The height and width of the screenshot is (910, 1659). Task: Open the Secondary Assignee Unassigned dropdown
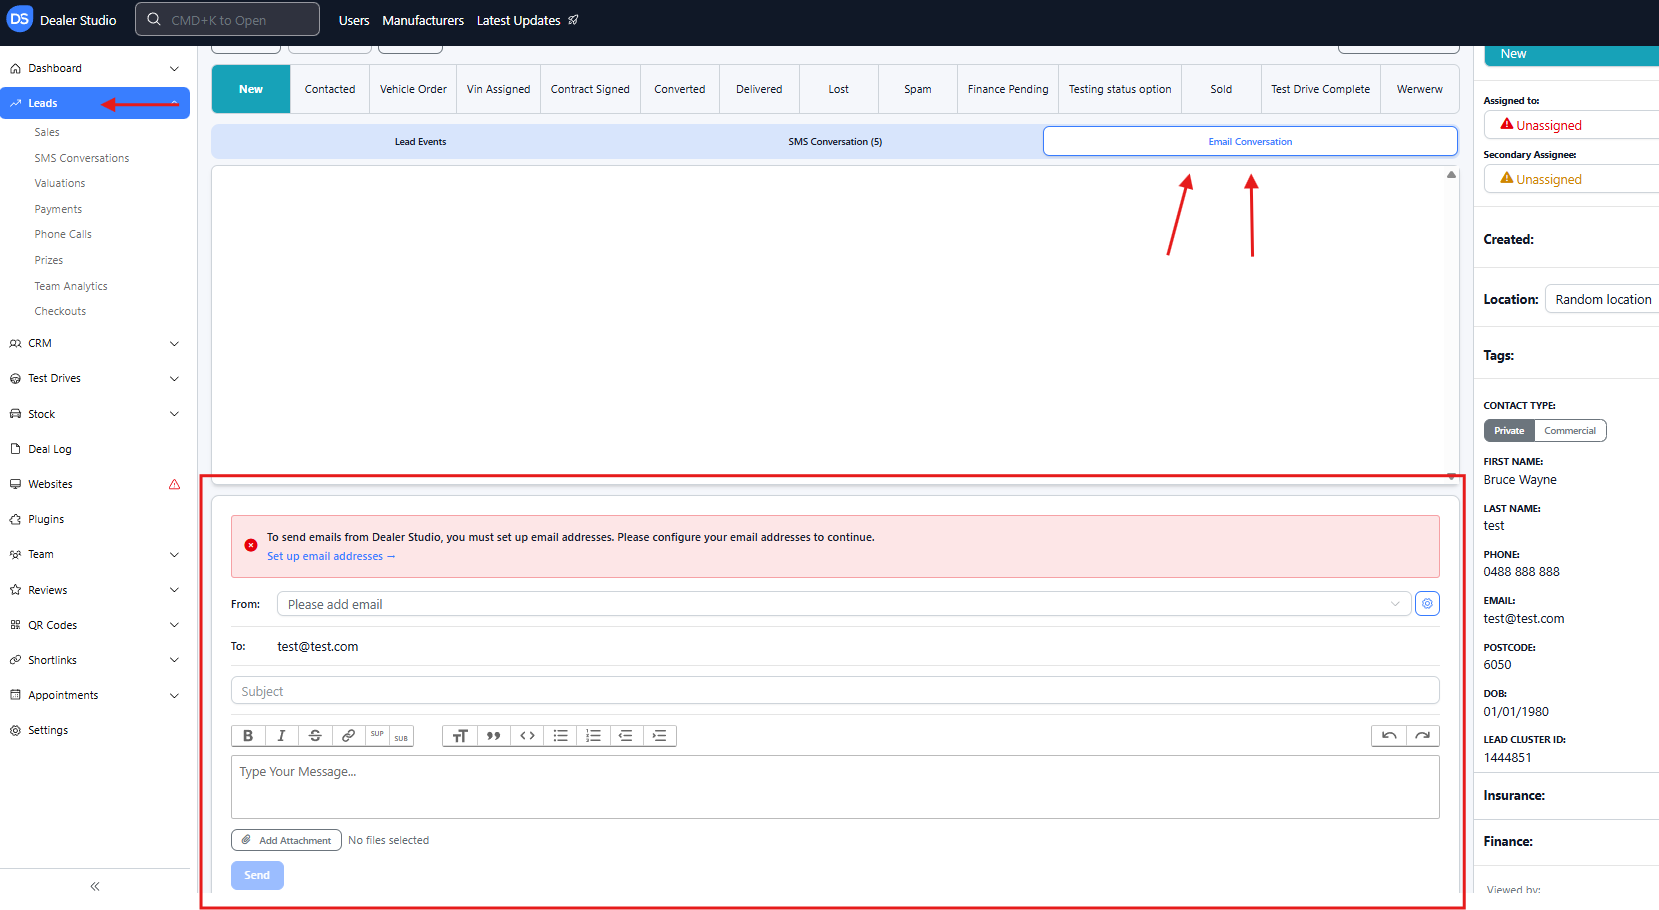(x=1571, y=179)
